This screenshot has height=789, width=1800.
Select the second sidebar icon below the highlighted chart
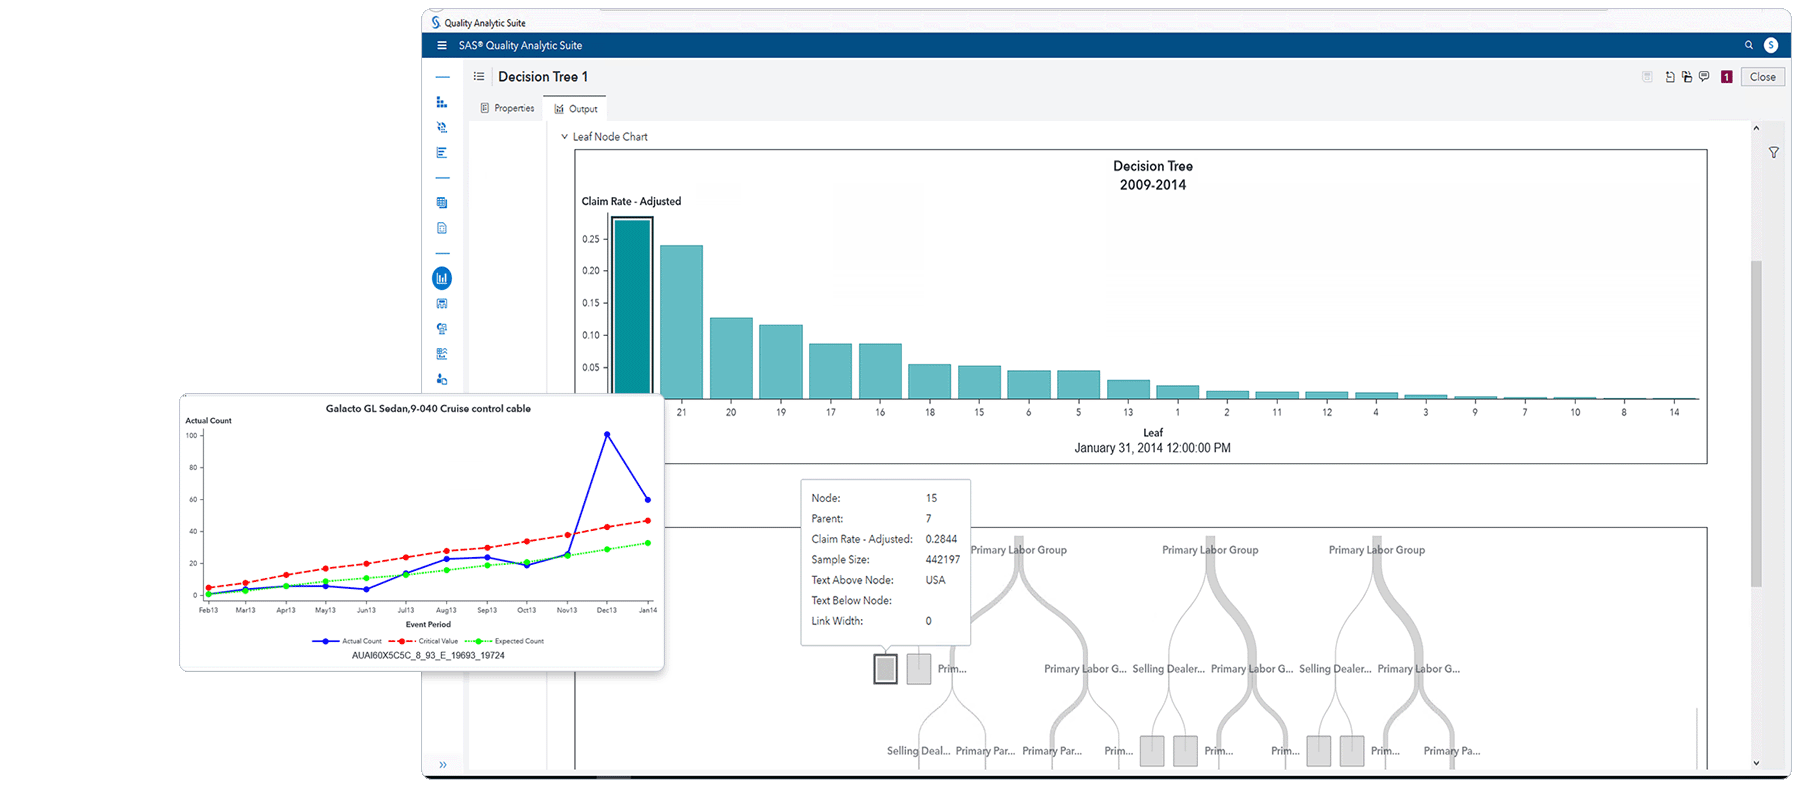tap(442, 329)
